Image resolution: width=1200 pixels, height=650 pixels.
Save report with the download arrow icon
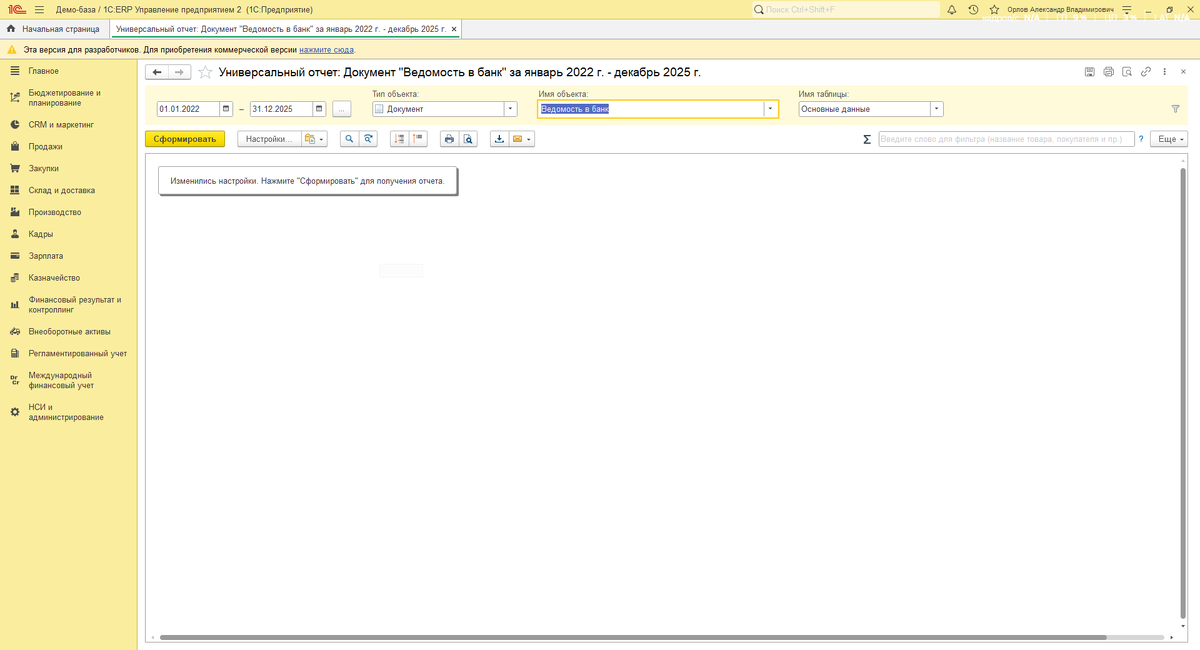(499, 139)
